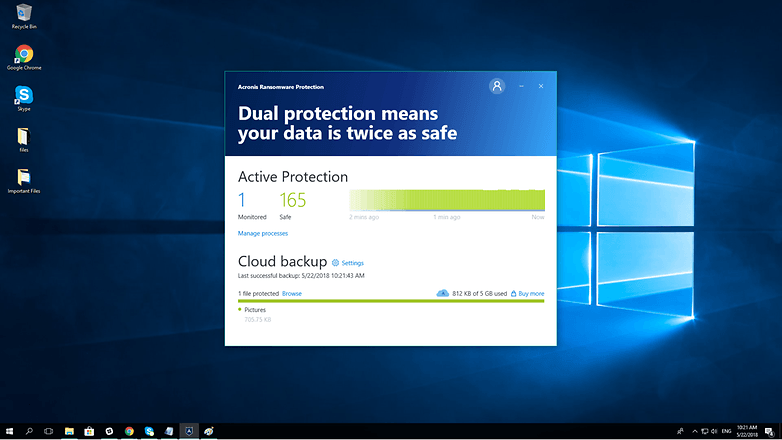Screen dimensions: 782x440
Task: Minimize the Acronis Ransomware Protection window
Action: click(521, 87)
